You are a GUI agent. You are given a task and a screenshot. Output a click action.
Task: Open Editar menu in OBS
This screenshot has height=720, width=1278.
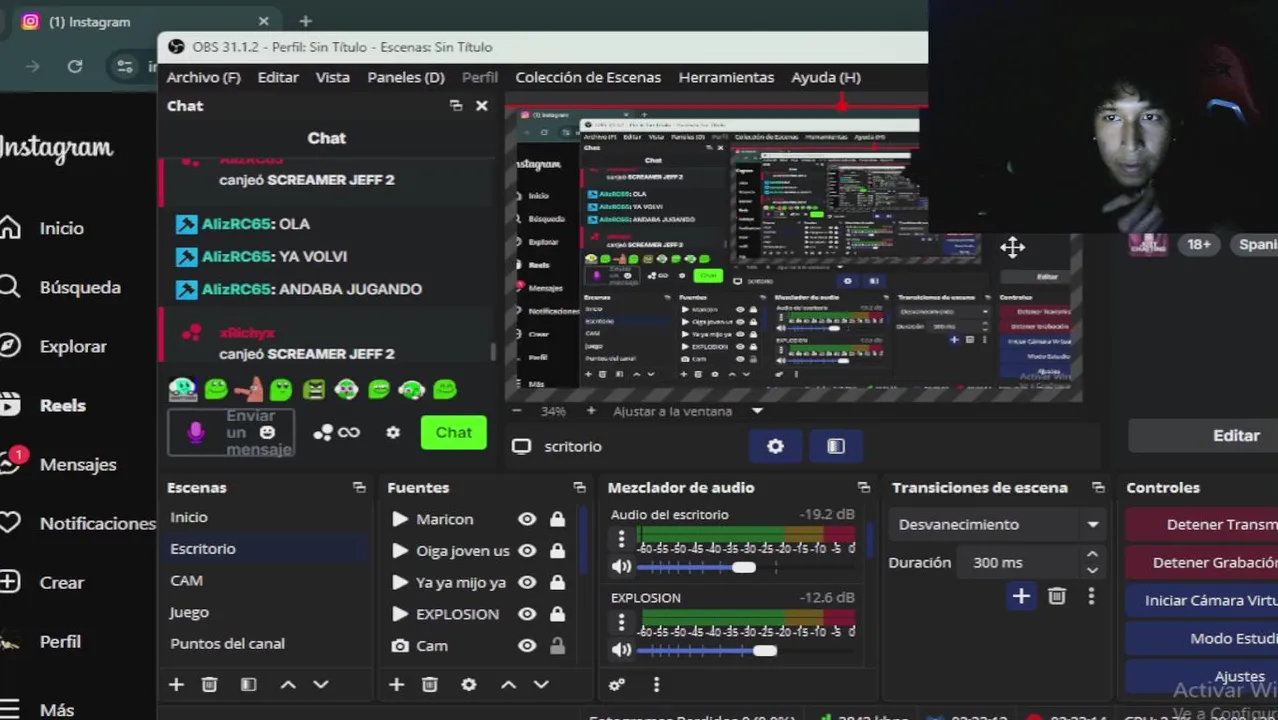pos(278,77)
